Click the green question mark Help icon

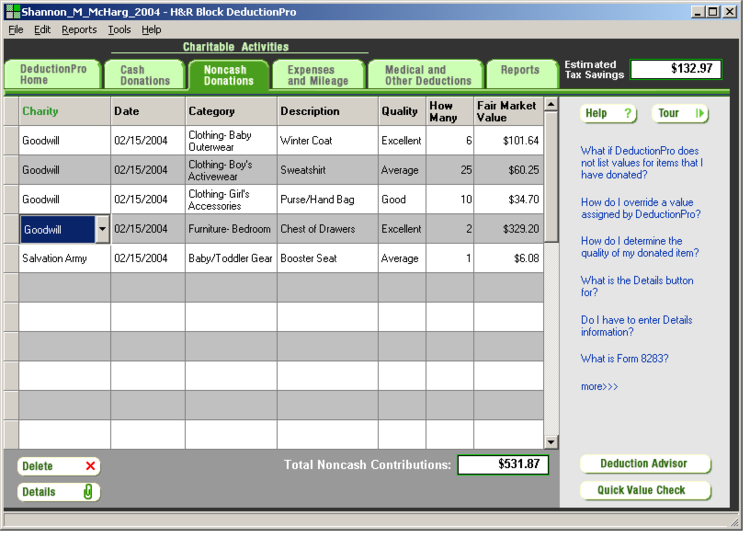point(628,113)
